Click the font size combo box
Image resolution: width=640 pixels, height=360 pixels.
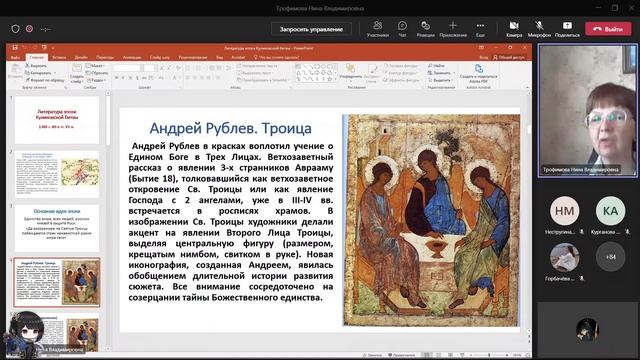coord(149,68)
